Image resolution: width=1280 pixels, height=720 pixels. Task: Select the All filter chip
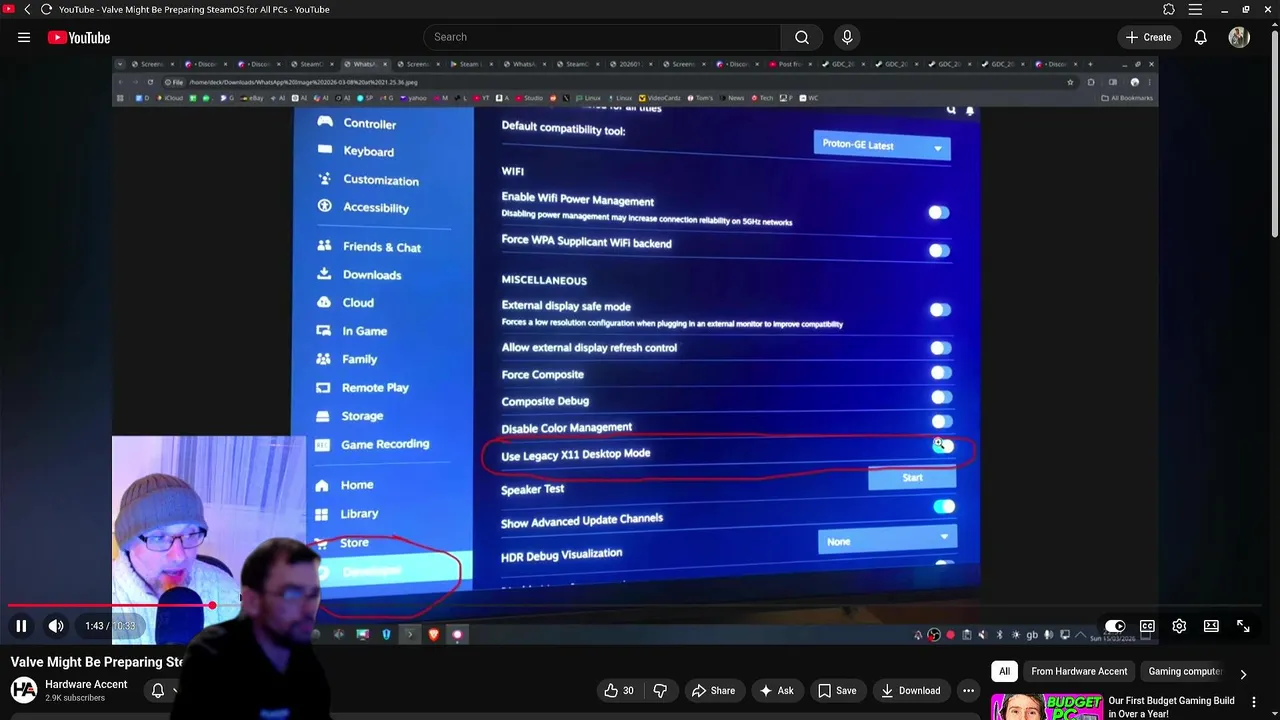point(1004,671)
